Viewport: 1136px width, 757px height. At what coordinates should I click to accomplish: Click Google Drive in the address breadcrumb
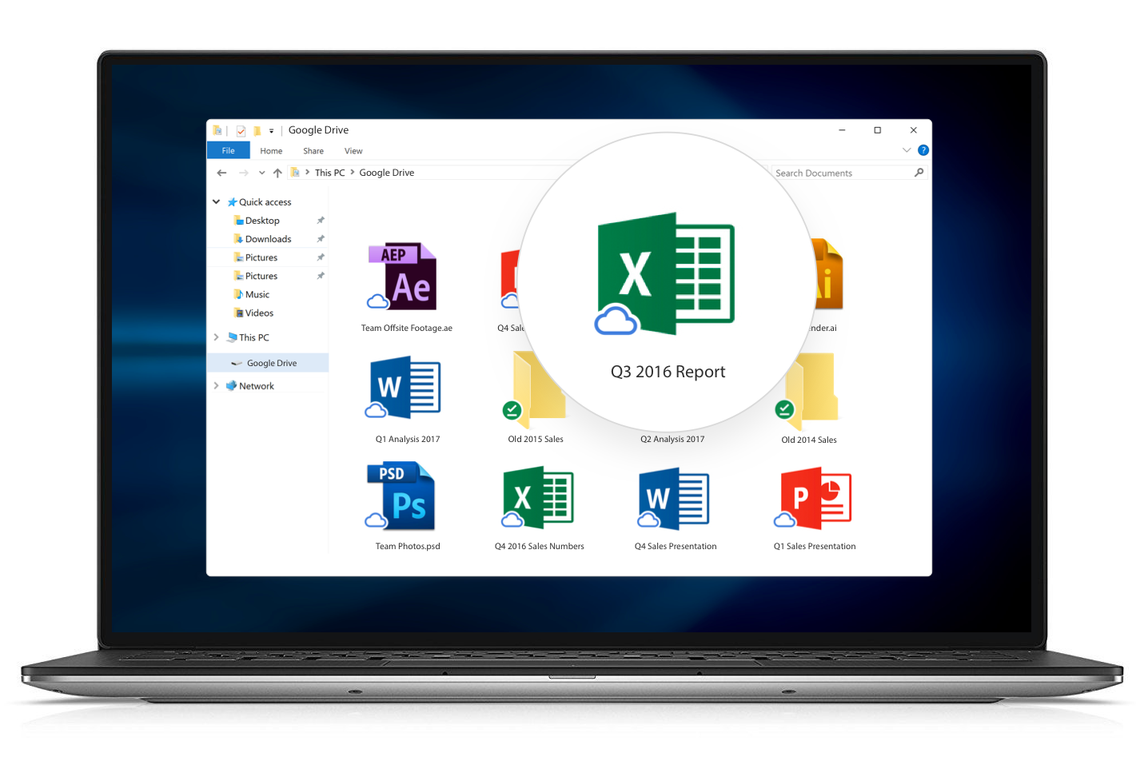387,172
